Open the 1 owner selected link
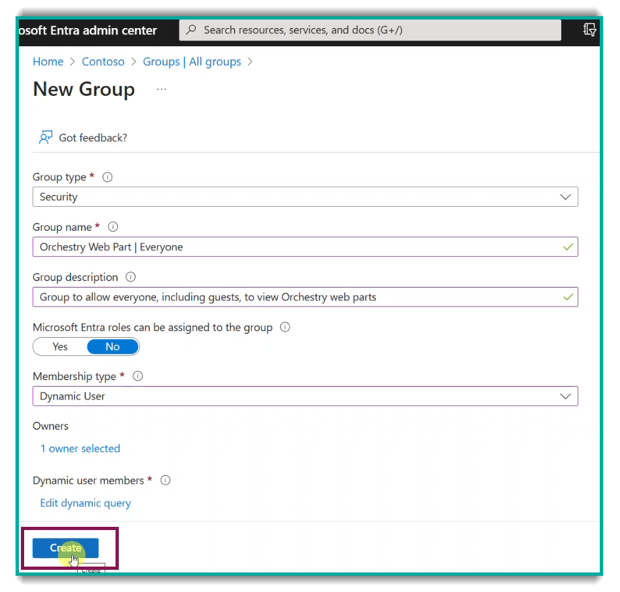Viewport: 620px width, 592px height. [80, 449]
